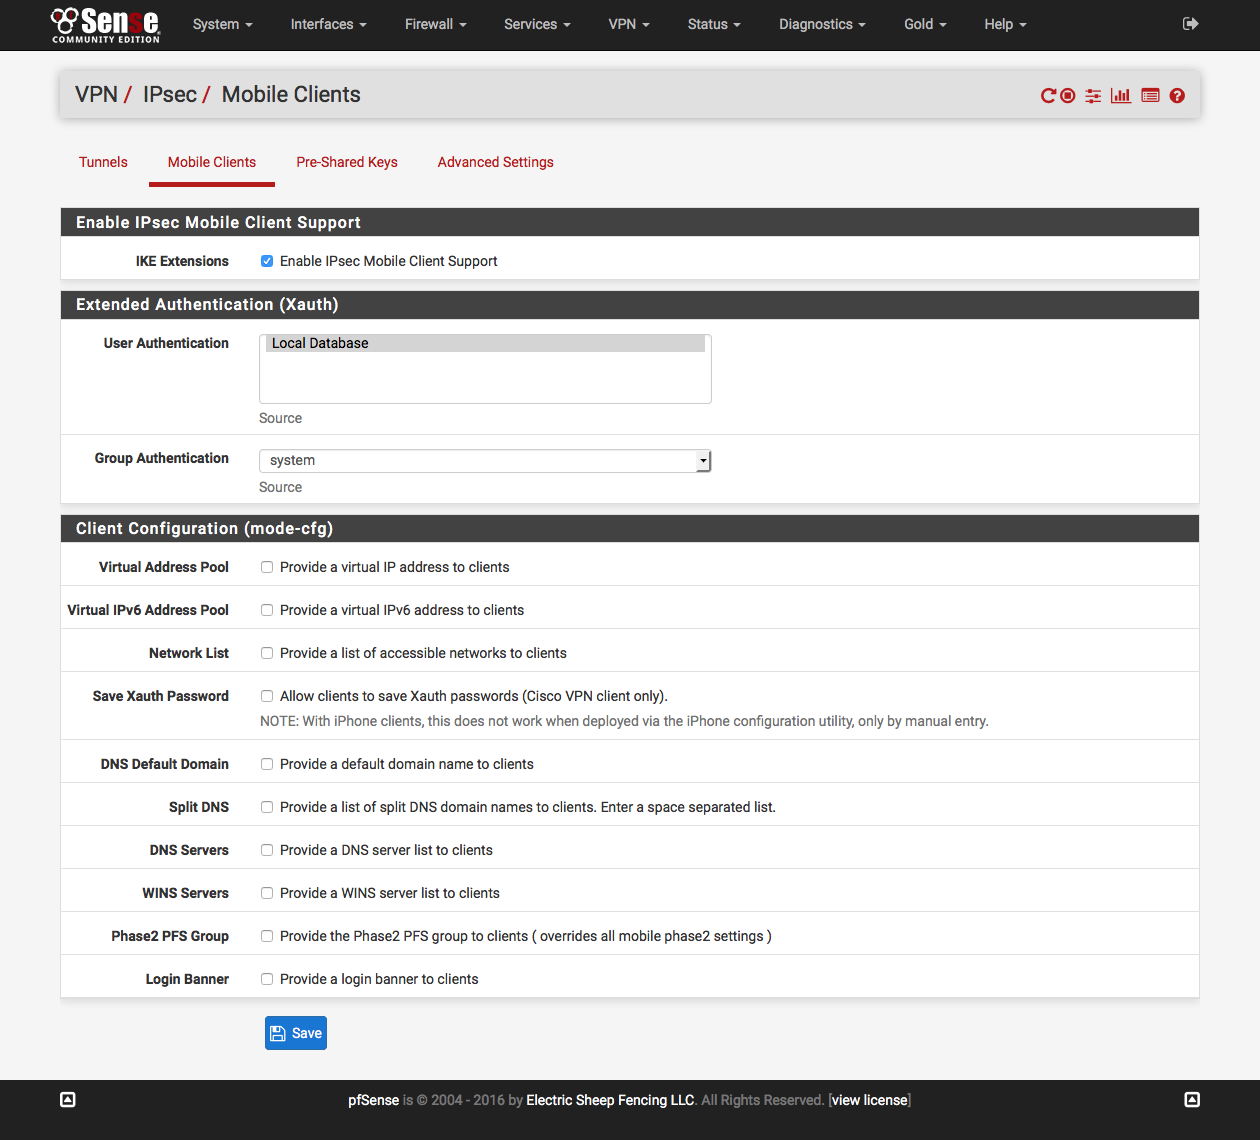Click the footer icon on the left

68,1100
